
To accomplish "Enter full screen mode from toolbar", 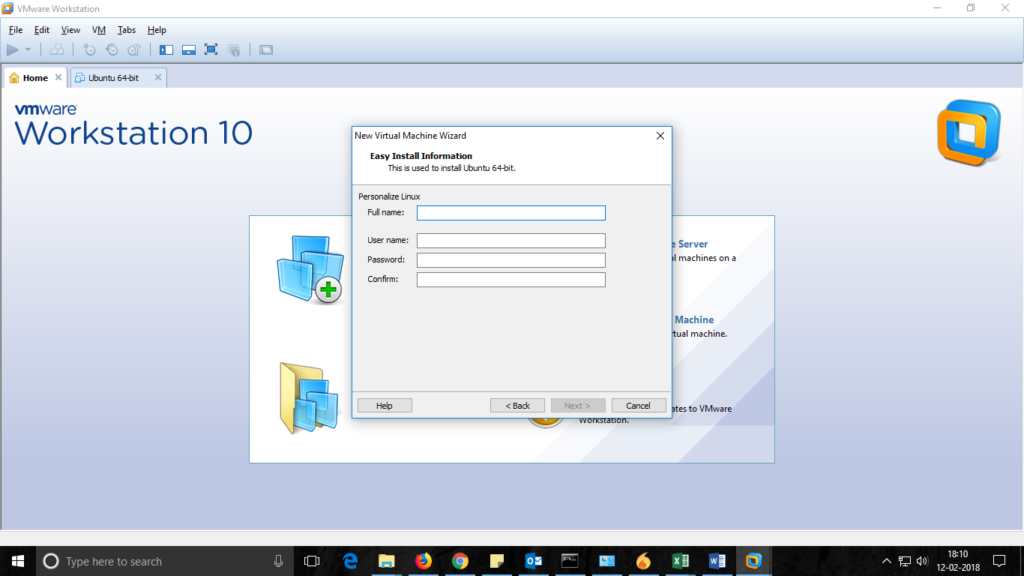I will coord(211,49).
